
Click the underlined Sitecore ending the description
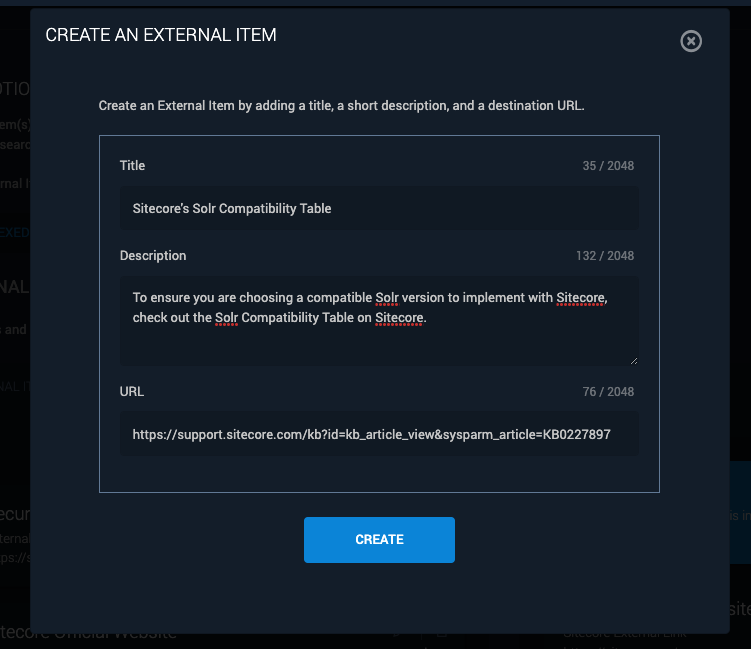[x=399, y=318]
